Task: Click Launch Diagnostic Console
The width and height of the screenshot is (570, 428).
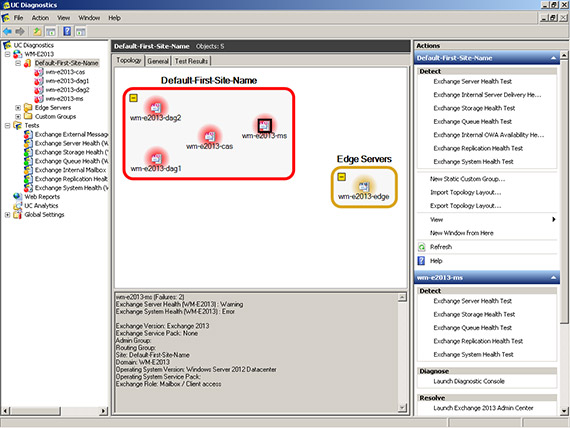Action: pyautogui.click(x=469, y=381)
